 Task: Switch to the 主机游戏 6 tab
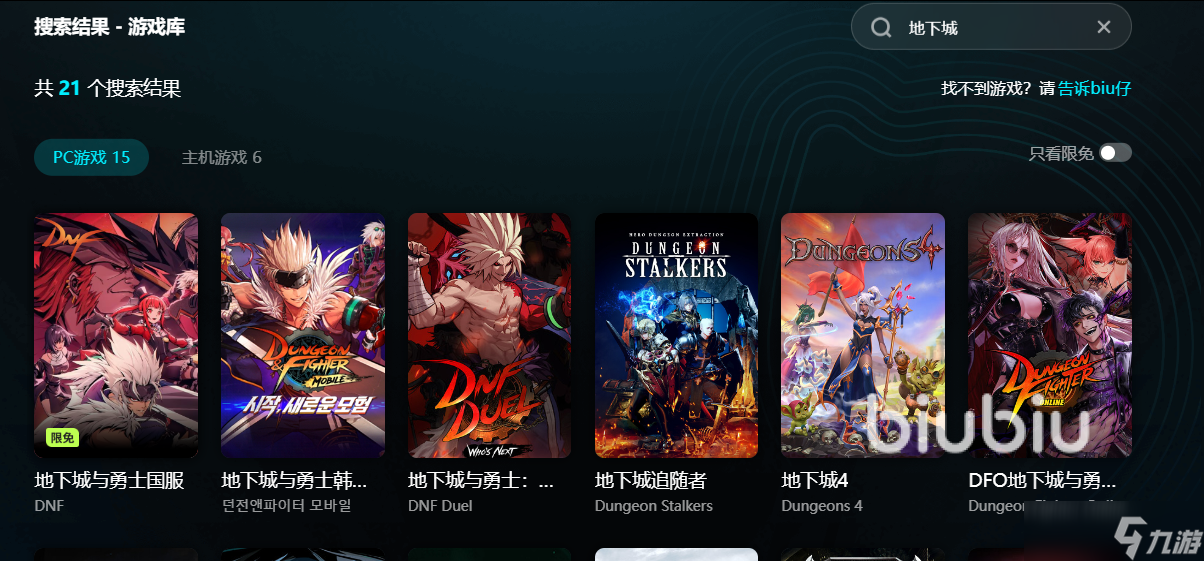[222, 157]
